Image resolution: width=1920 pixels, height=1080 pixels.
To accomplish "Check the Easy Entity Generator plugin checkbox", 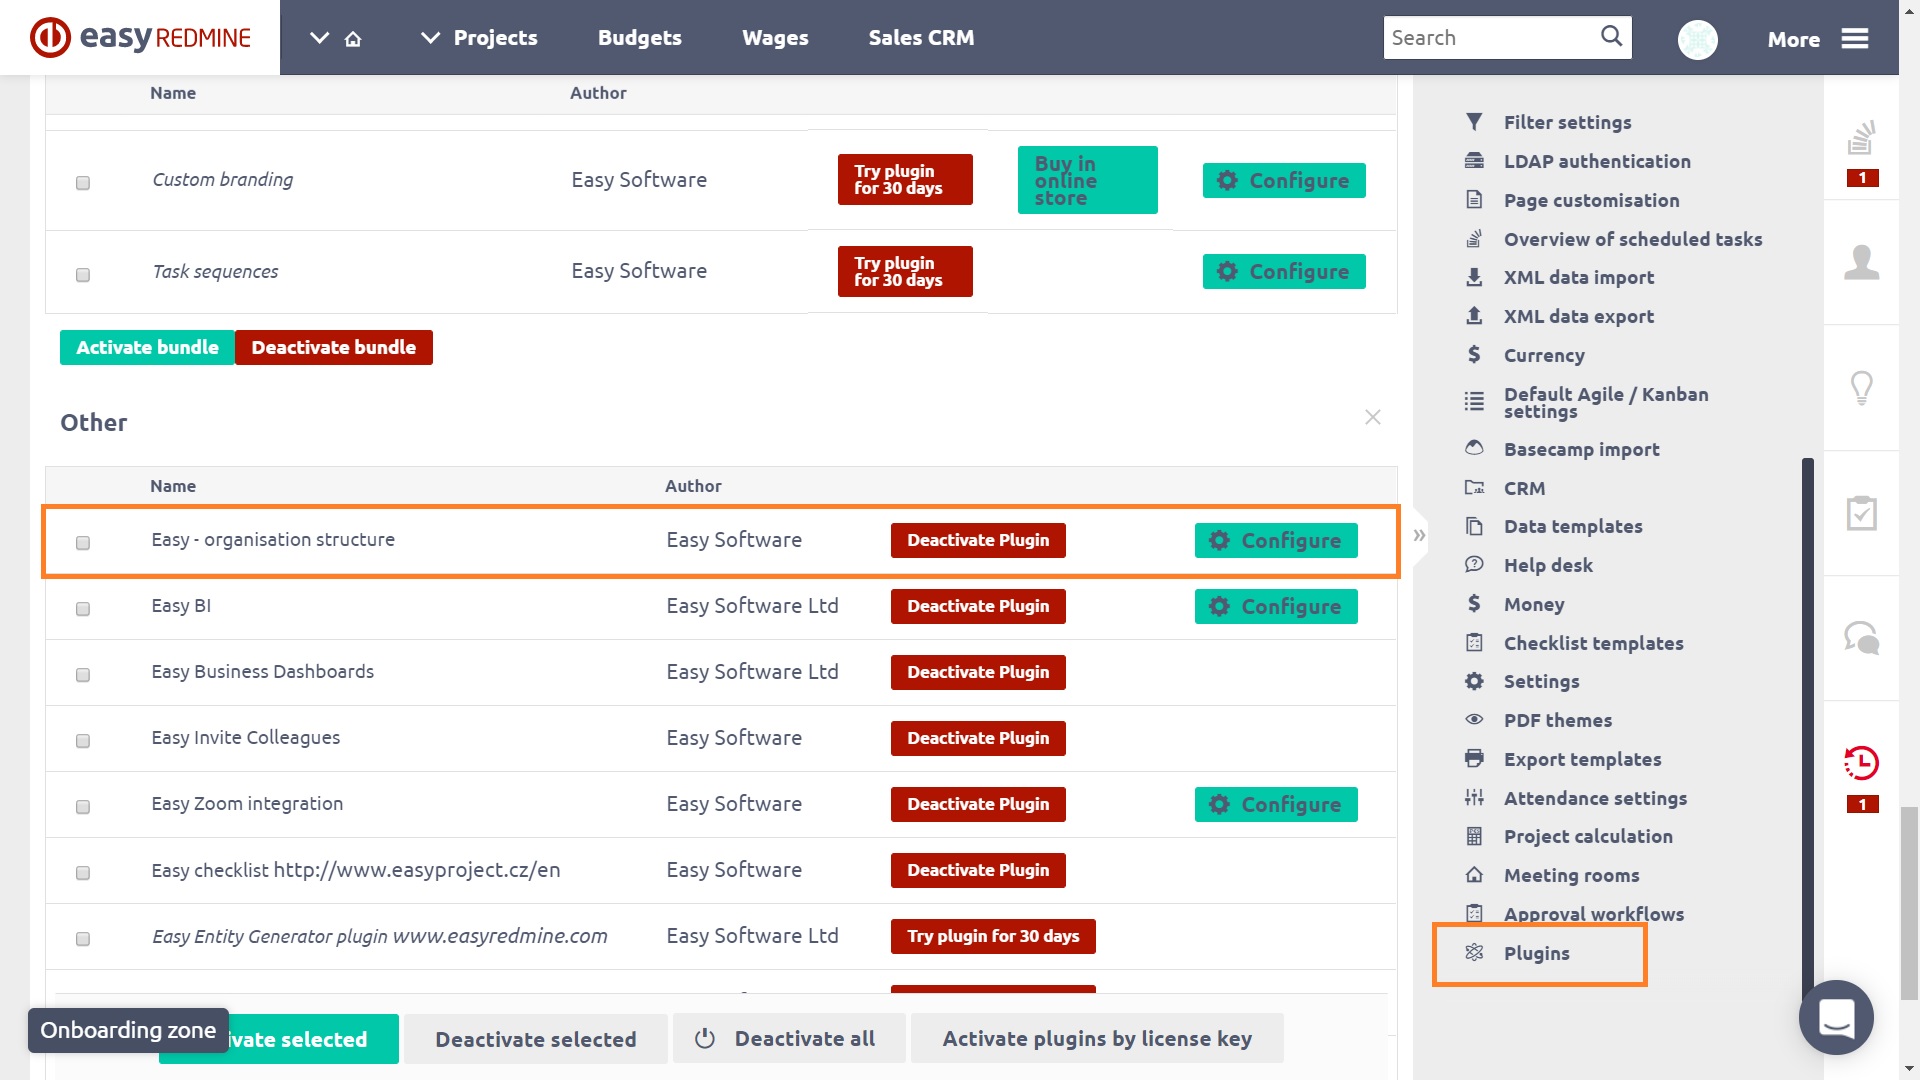I will 83,939.
